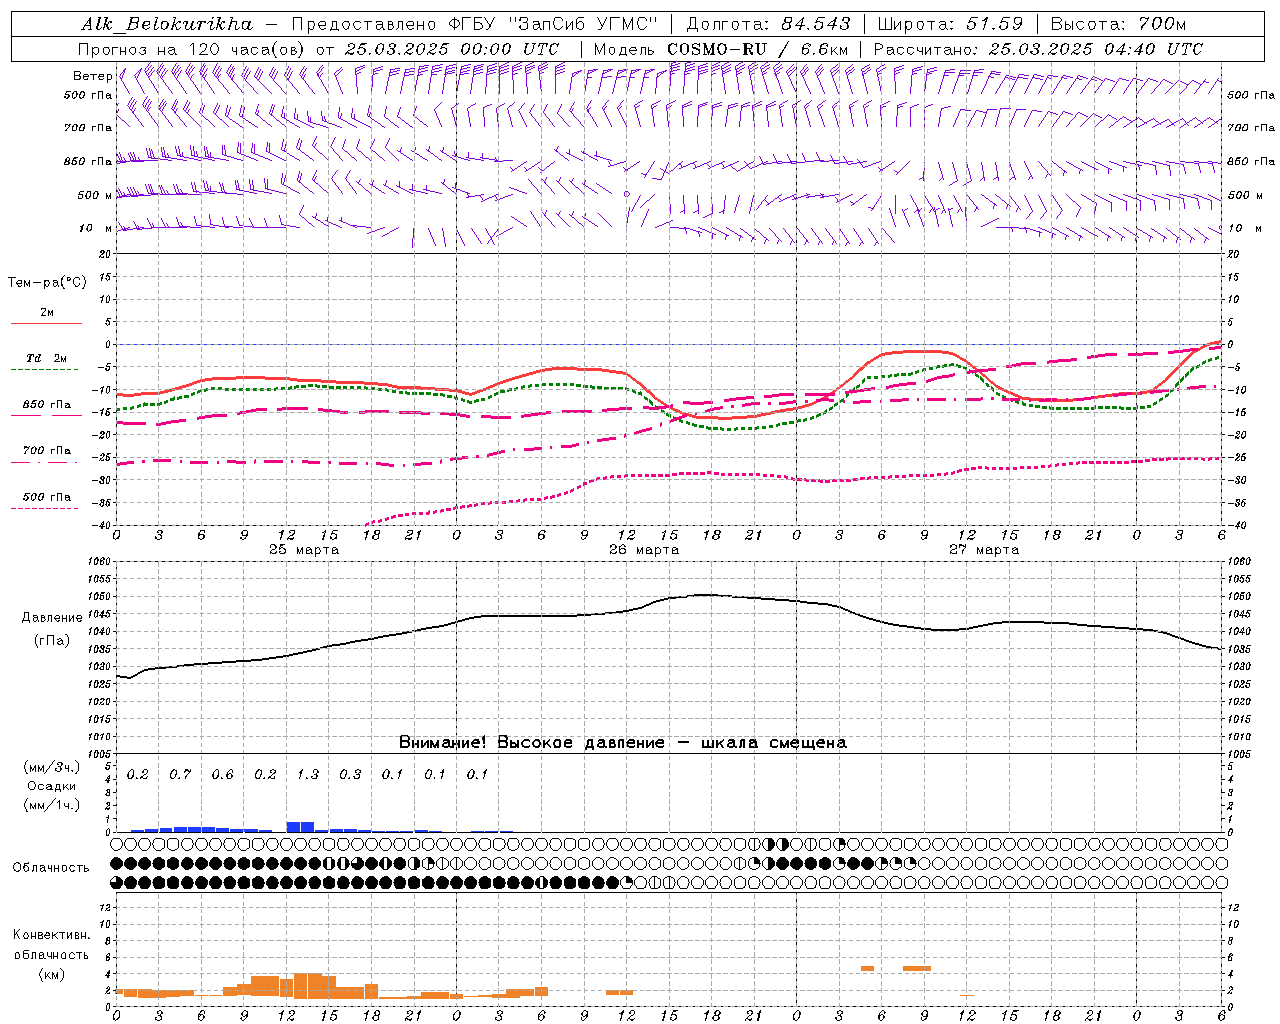Select the Высота: 700м header field

[1118, 24]
